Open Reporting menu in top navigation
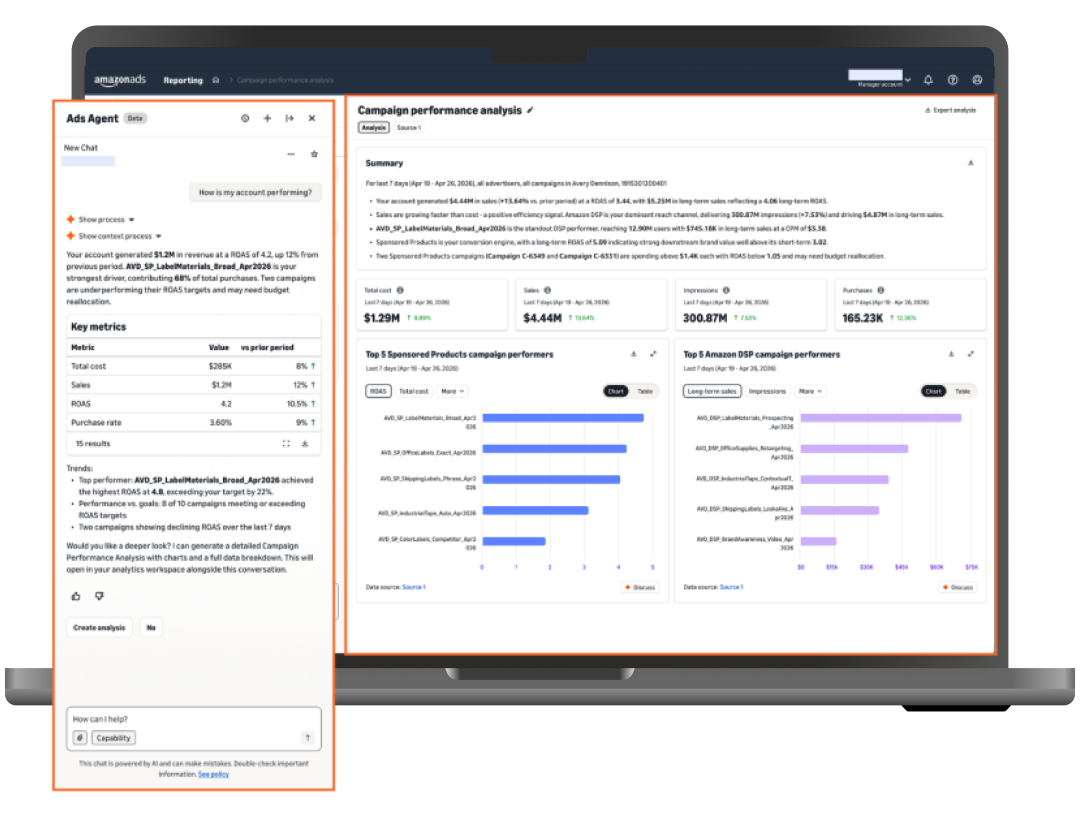Viewport: 1080px width, 822px height. click(x=183, y=81)
